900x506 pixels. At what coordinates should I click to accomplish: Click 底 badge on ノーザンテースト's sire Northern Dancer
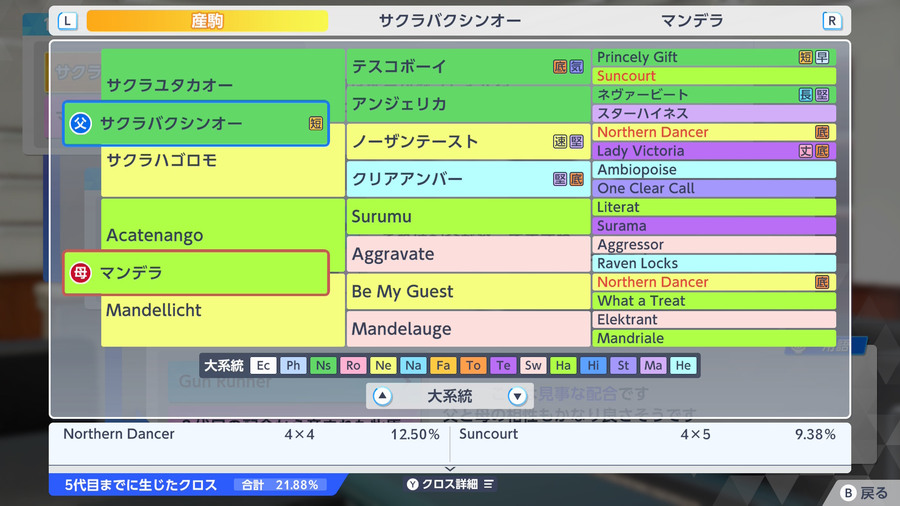pos(822,132)
